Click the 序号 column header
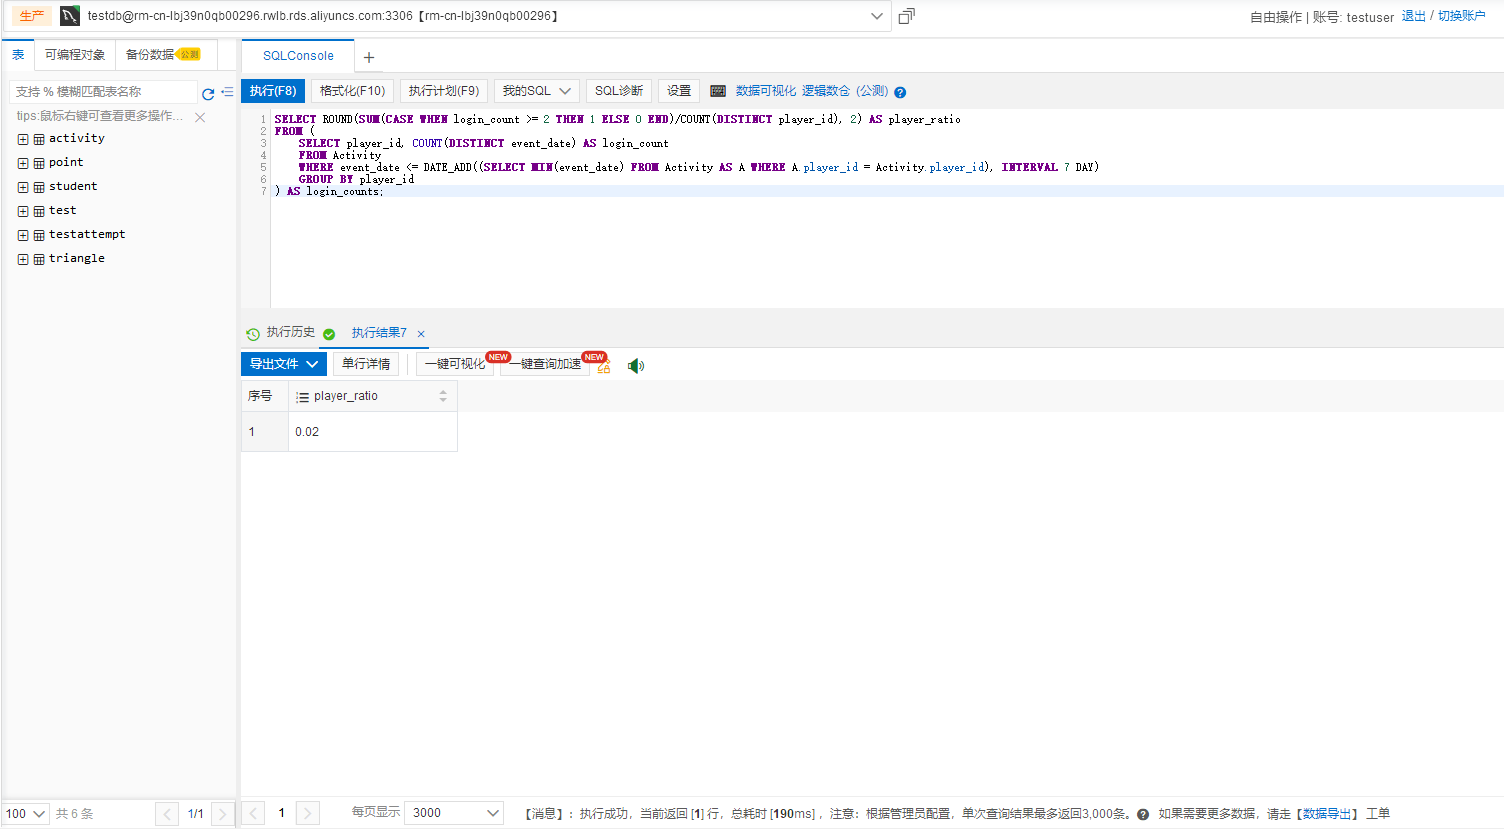 (x=265, y=396)
